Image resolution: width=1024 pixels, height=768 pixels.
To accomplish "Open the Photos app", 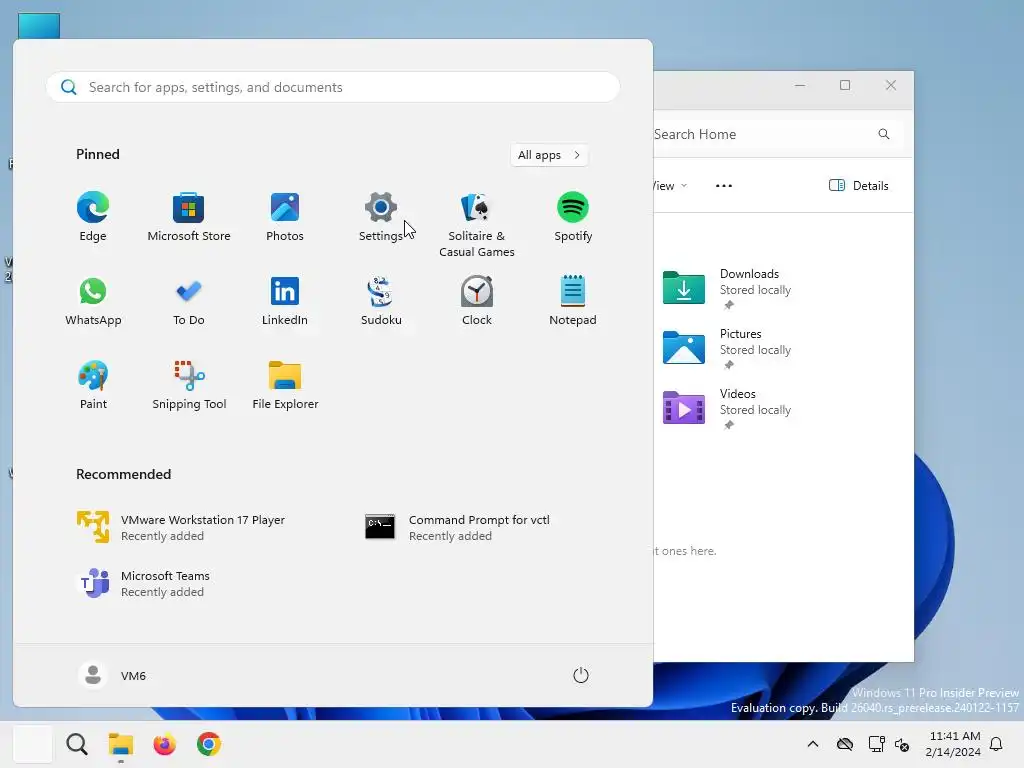I will pyautogui.click(x=285, y=217).
